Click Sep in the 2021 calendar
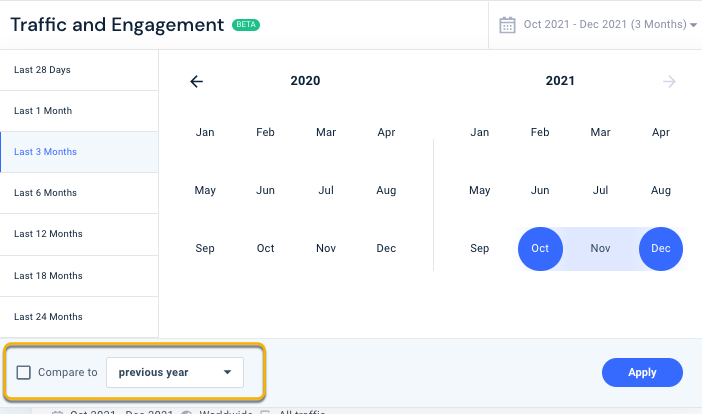This screenshot has height=414, width=702. (x=479, y=248)
